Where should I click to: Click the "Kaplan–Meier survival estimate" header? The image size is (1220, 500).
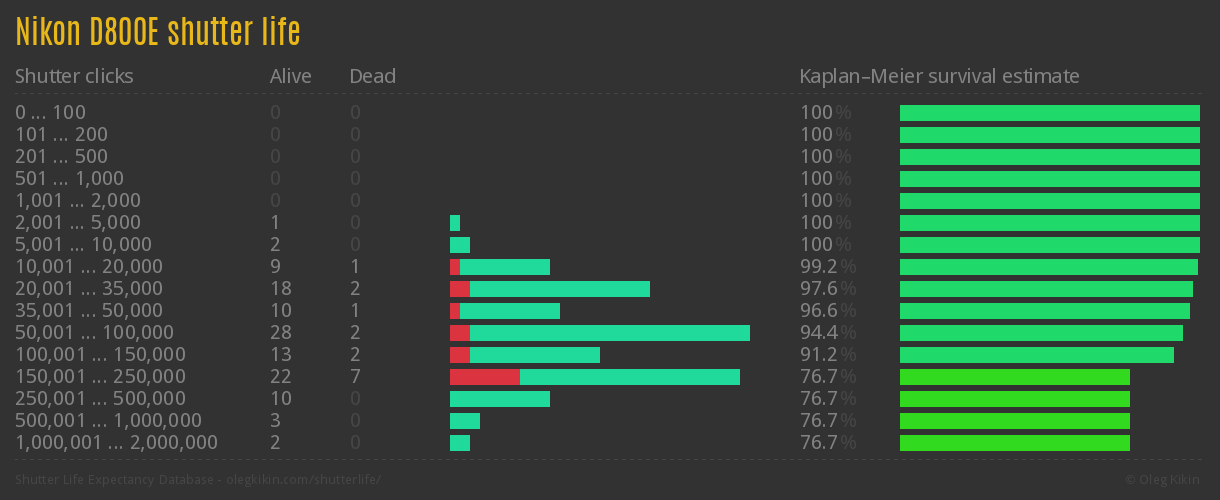pyautogui.click(x=939, y=76)
